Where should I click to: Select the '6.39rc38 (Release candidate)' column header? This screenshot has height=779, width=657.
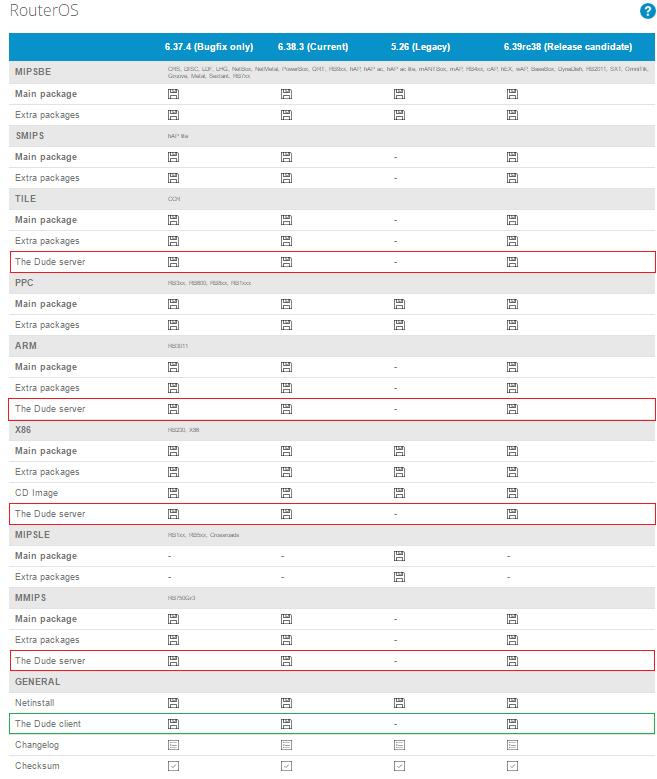pos(568,47)
